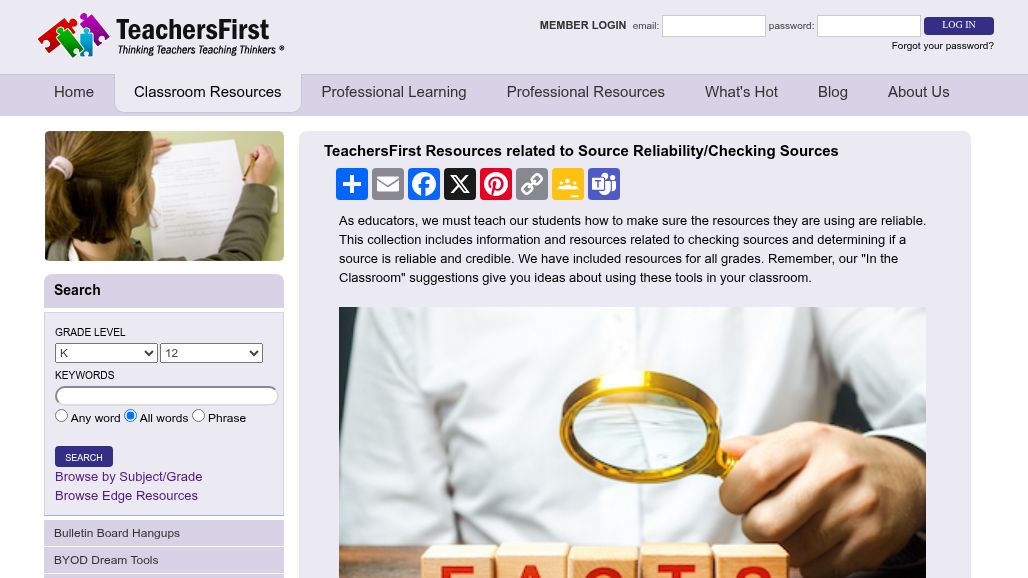Open the highest grade level 12 dropdown
Screen dimensions: 1028x578
pos(211,353)
